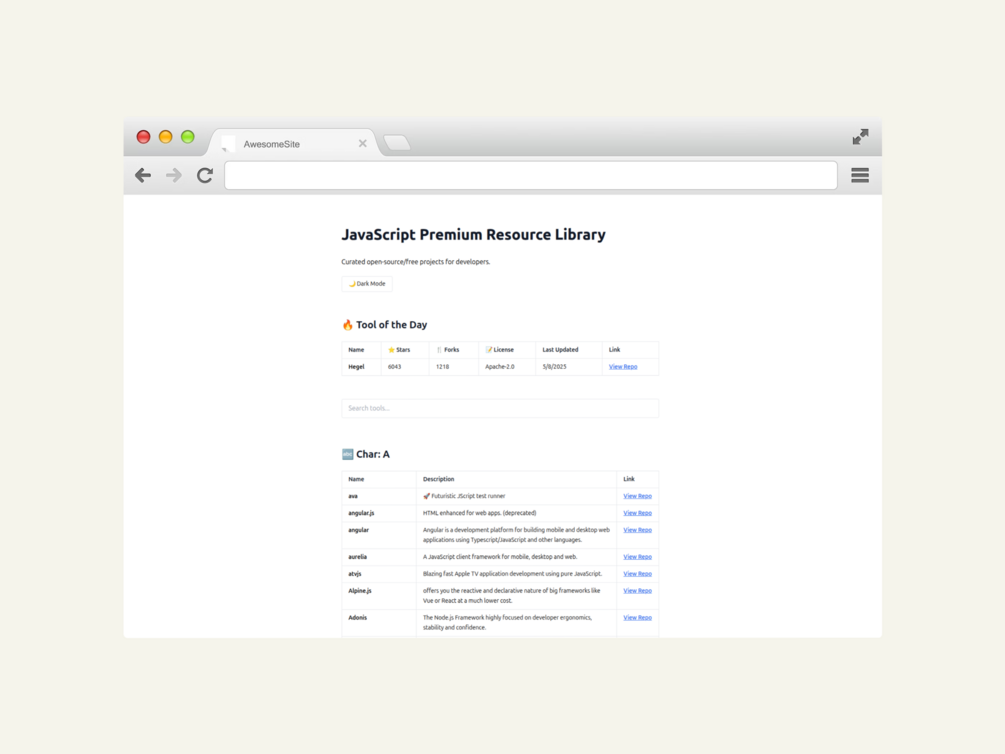Screen dimensions: 1005x754
Task: Click the fullscreen expand arrows icon
Action: click(860, 137)
